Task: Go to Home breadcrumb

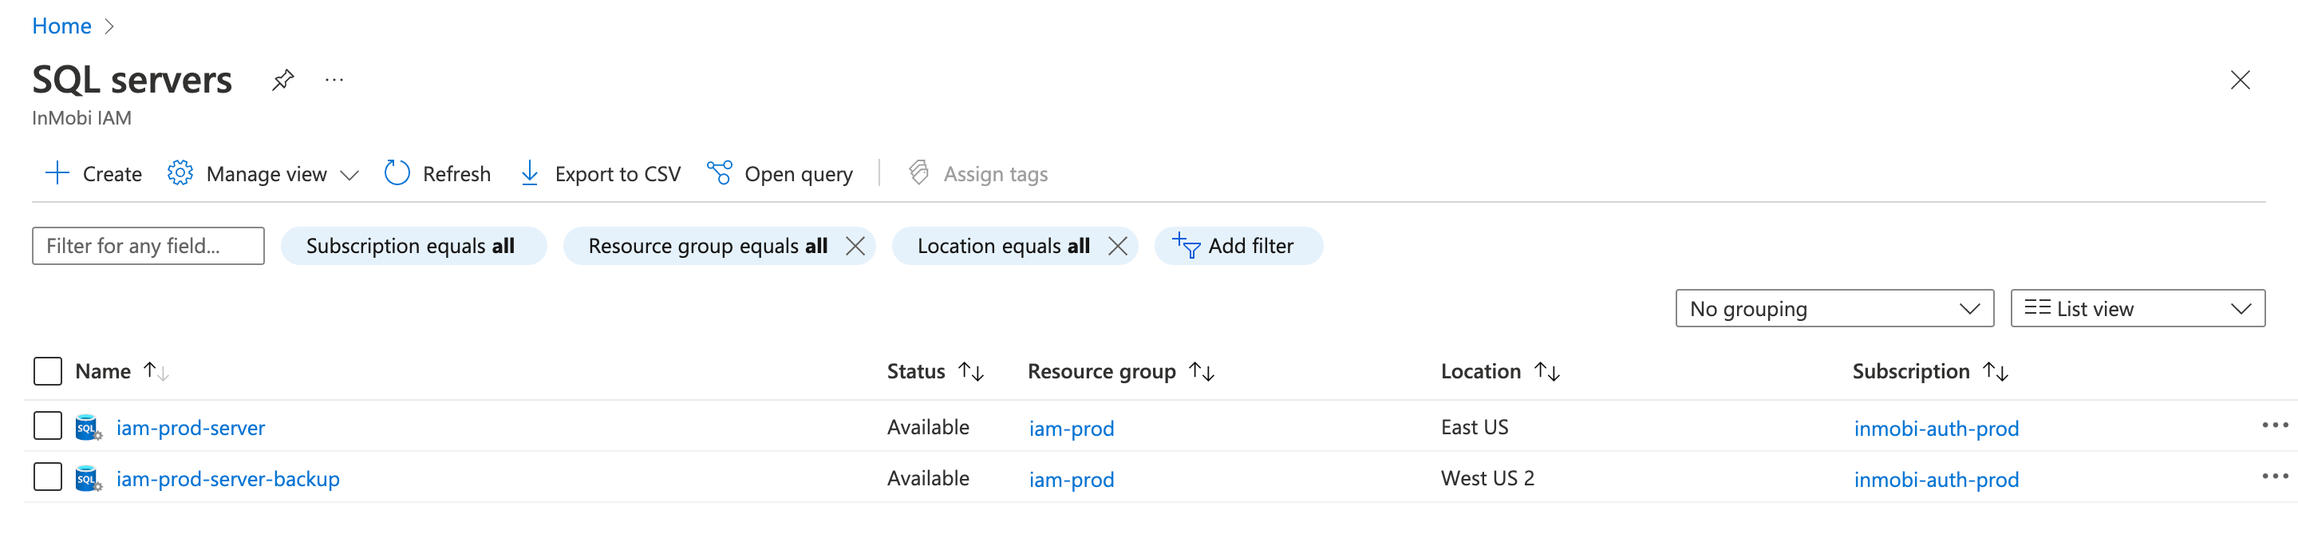Action: (61, 26)
